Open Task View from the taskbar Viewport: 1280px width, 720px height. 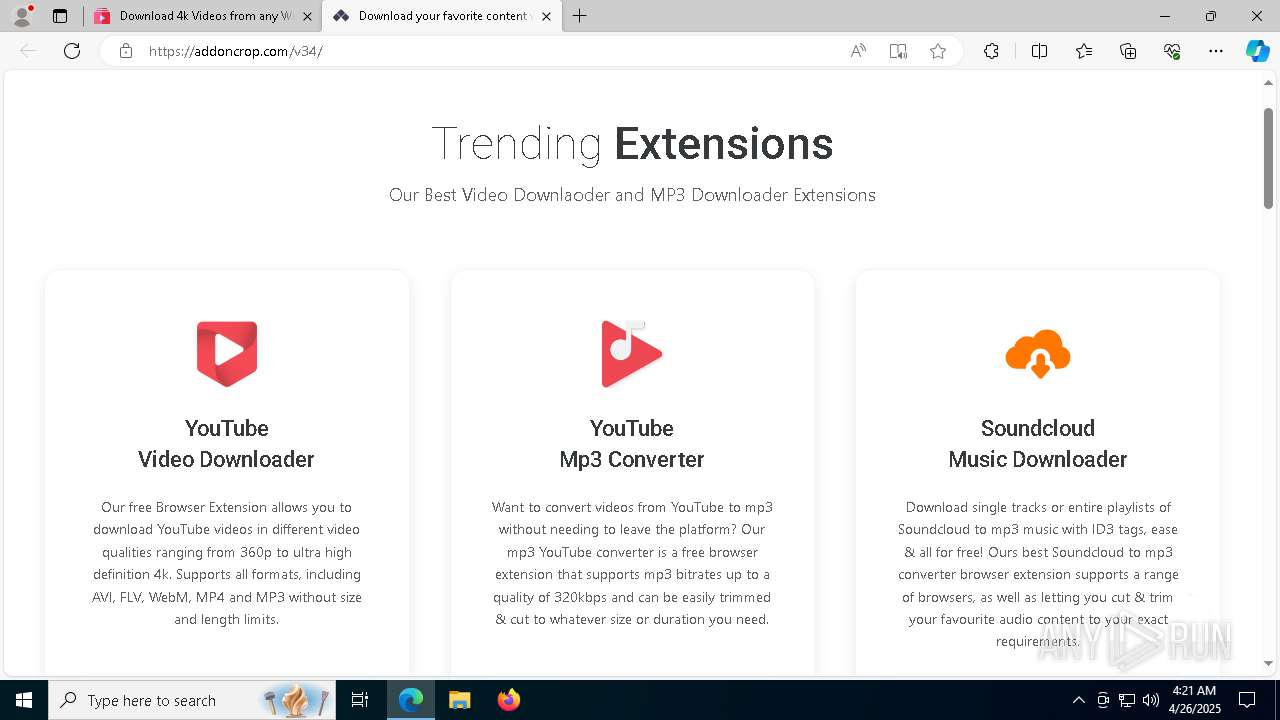[x=360, y=700]
